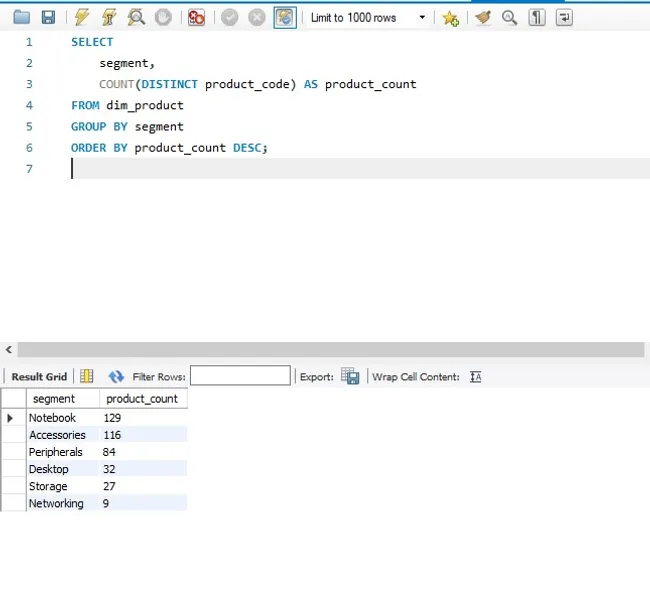Screen dimensions: 650x612
Task: Commit transaction check mark icon
Action: point(230,17)
